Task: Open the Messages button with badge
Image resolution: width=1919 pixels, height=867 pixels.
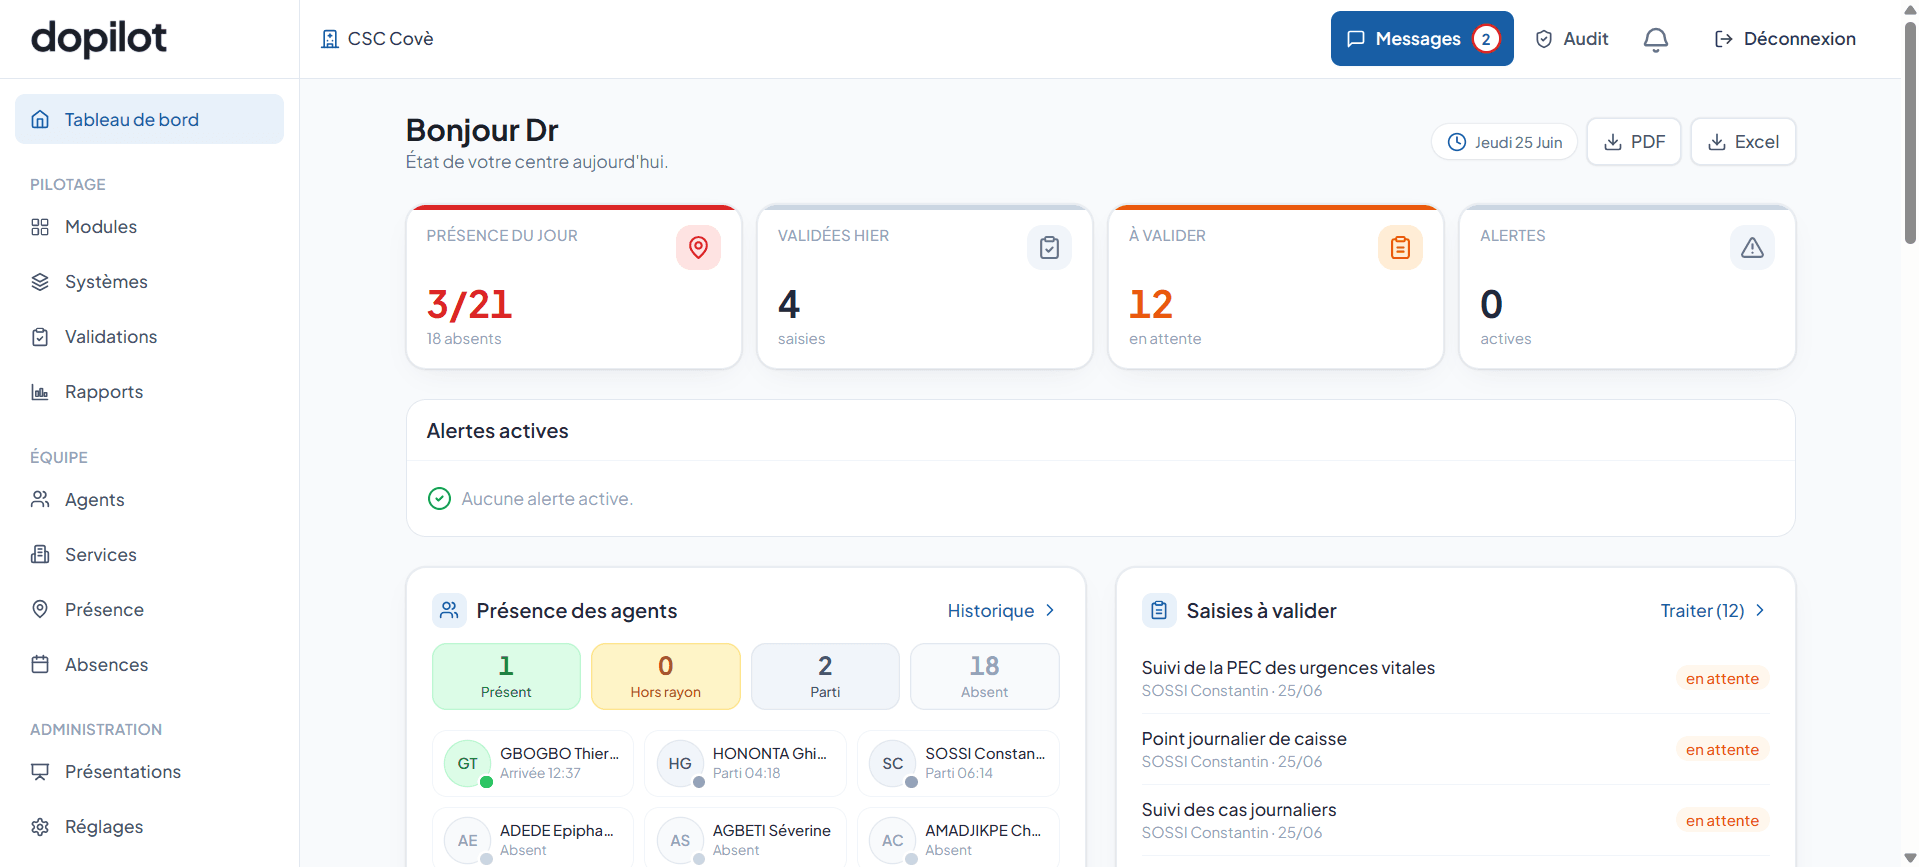Action: point(1422,39)
